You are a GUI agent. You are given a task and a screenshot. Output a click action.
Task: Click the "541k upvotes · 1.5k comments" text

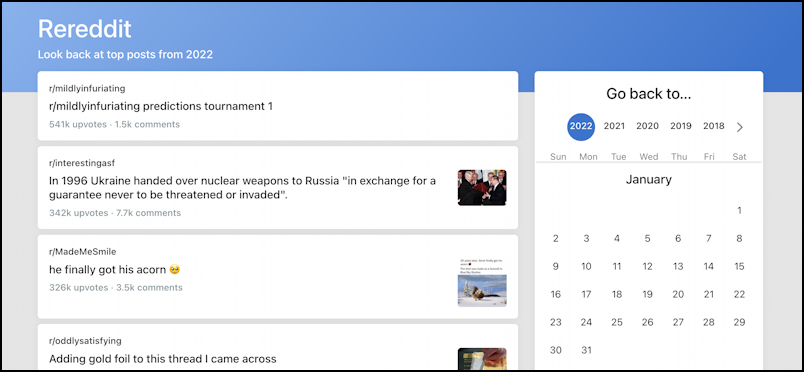pyautogui.click(x=114, y=124)
